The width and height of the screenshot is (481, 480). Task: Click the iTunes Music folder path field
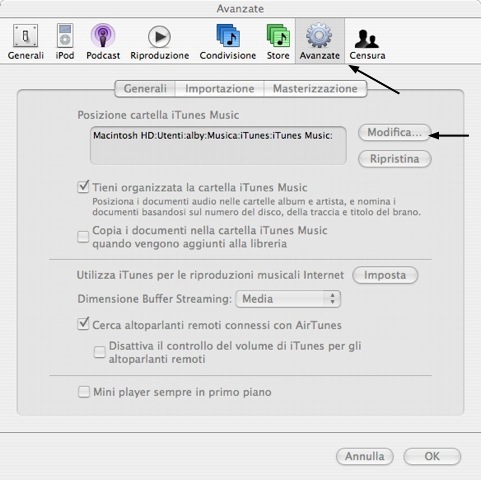point(218,145)
